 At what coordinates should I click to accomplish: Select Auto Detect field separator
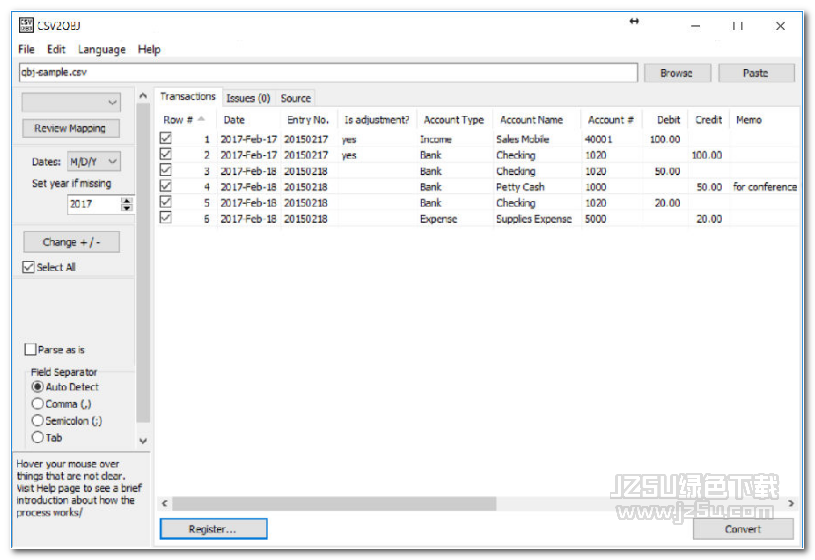[37, 386]
